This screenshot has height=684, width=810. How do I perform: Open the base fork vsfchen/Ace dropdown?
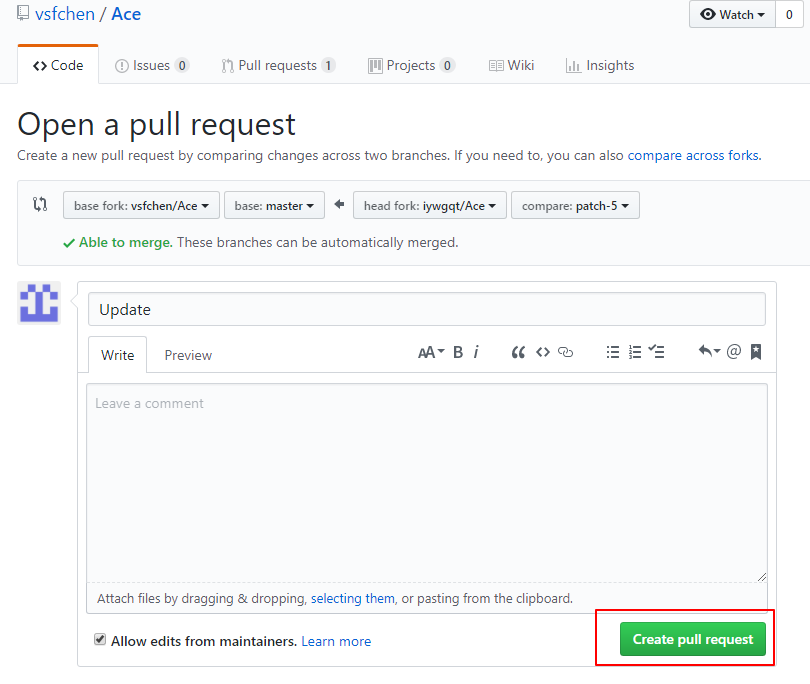(142, 206)
